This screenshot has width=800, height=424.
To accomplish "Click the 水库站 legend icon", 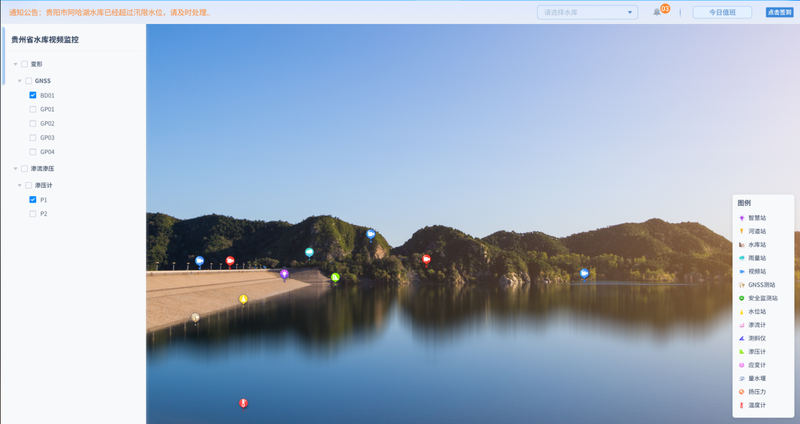I will pyautogui.click(x=742, y=245).
